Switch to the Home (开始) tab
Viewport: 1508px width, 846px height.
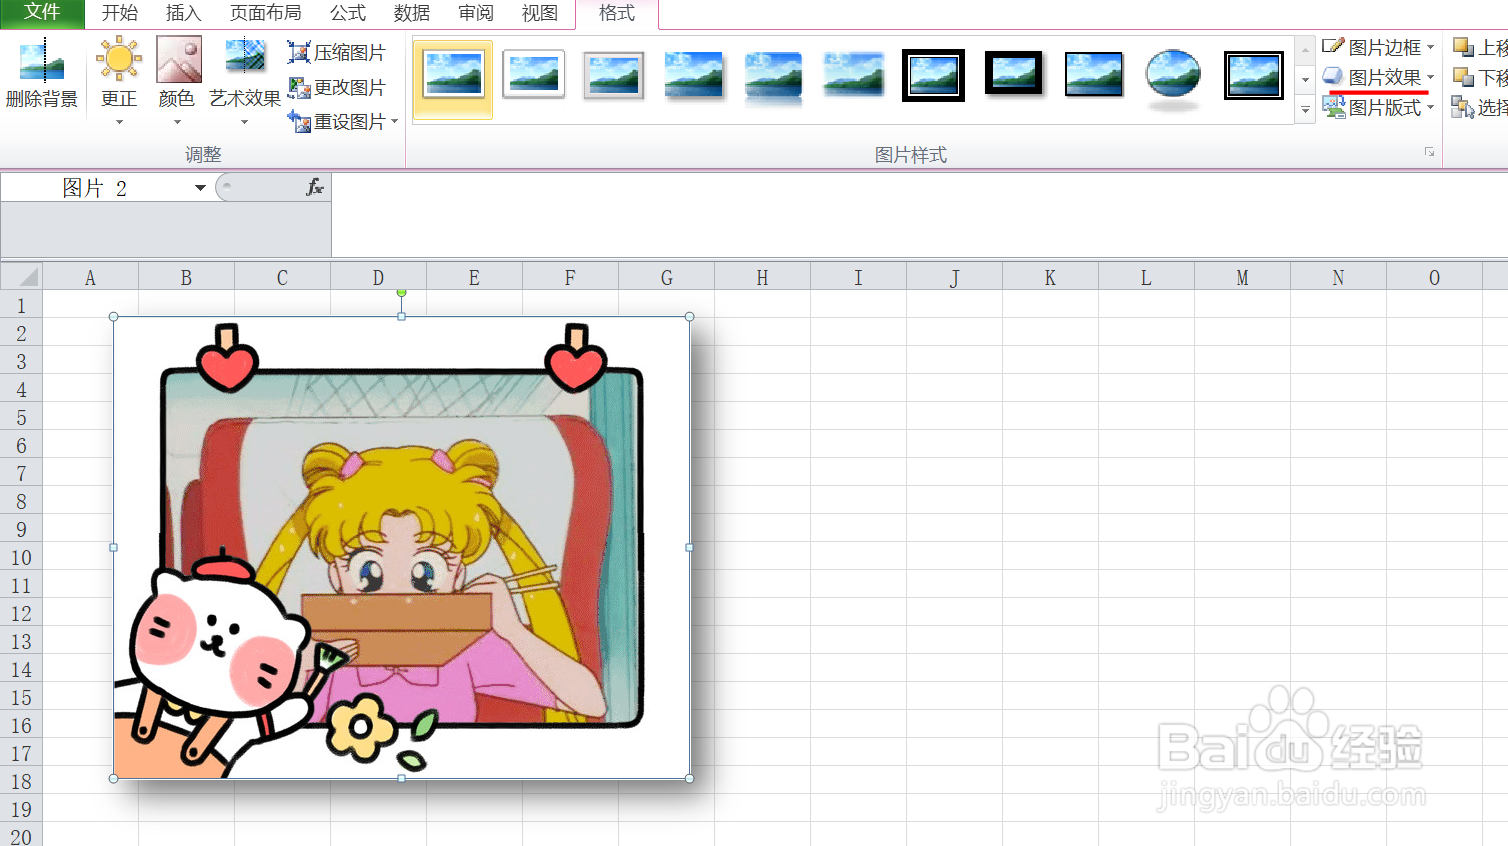pyautogui.click(x=119, y=13)
